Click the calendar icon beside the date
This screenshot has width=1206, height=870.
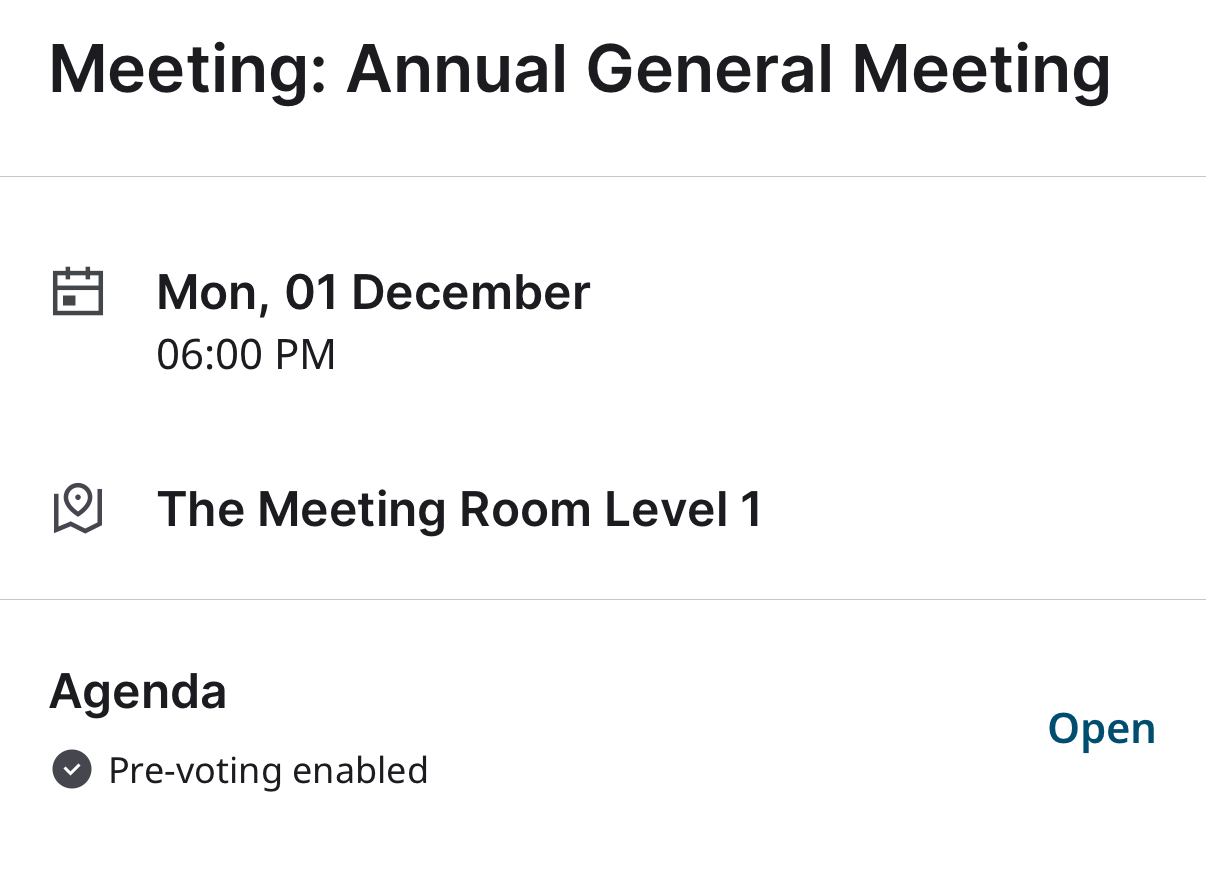pos(77,292)
